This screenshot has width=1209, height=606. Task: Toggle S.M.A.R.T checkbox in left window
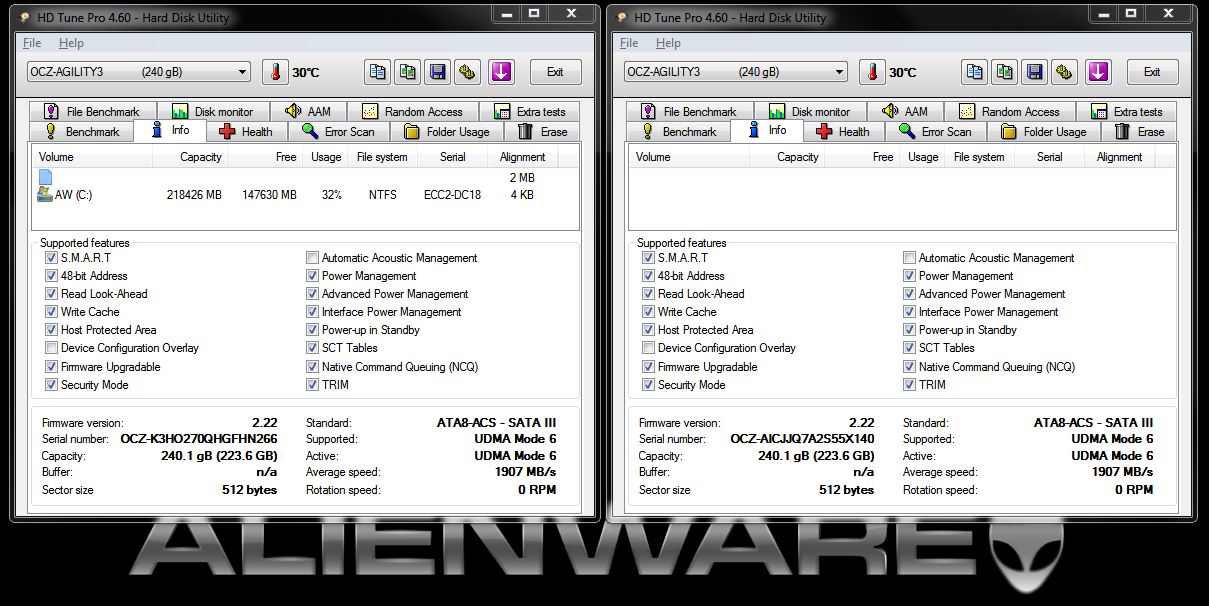(51, 258)
